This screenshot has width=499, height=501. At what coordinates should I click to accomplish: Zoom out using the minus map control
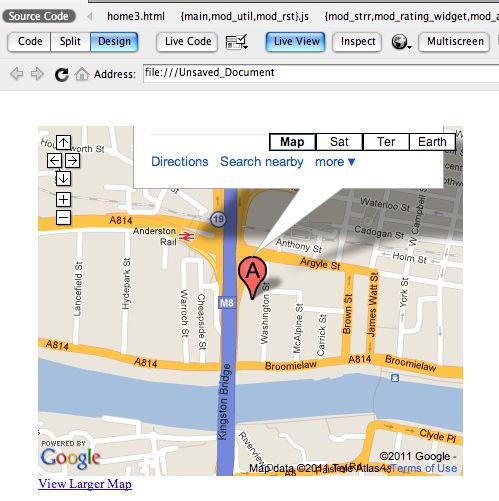(x=63, y=218)
